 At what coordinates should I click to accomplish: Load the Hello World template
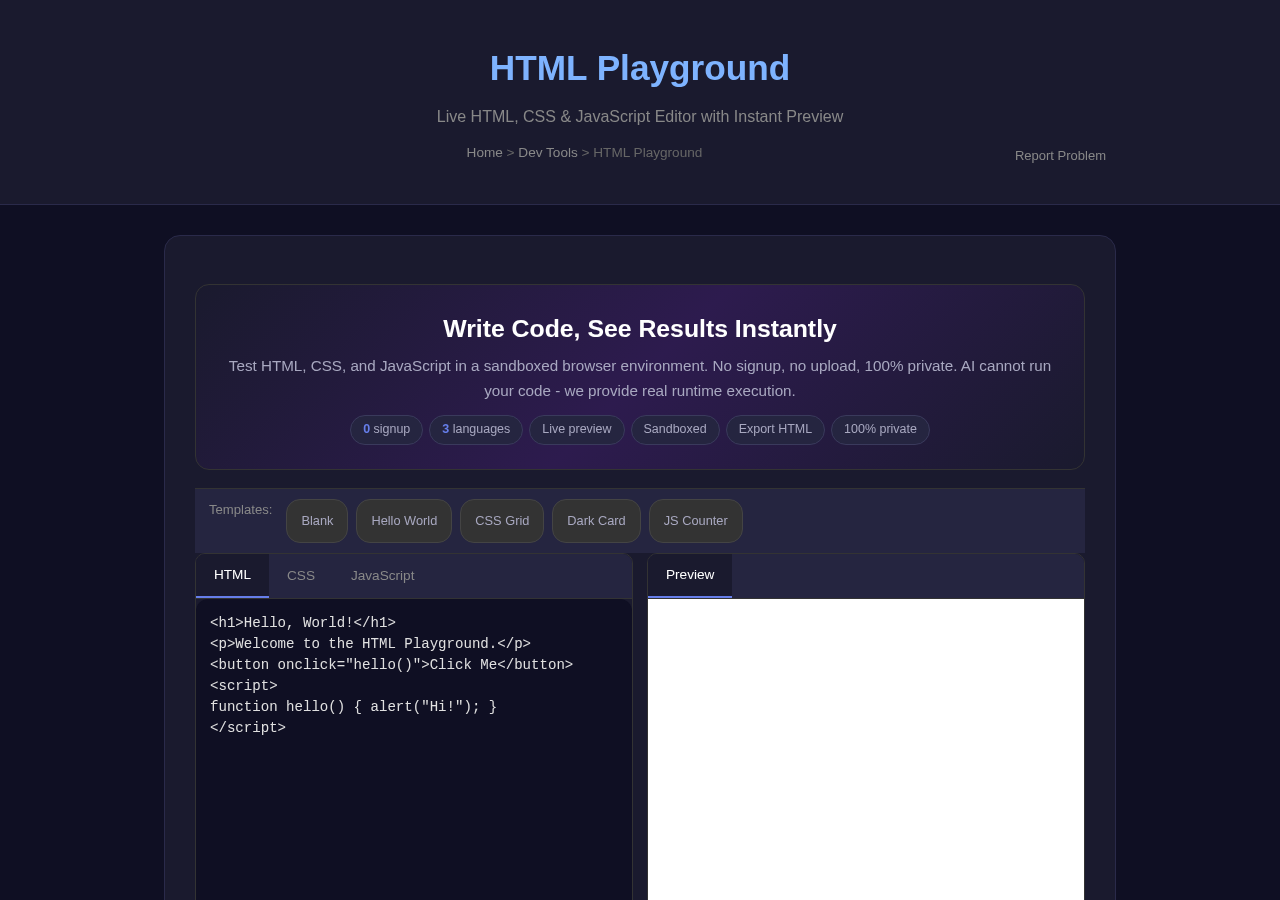coord(404,521)
